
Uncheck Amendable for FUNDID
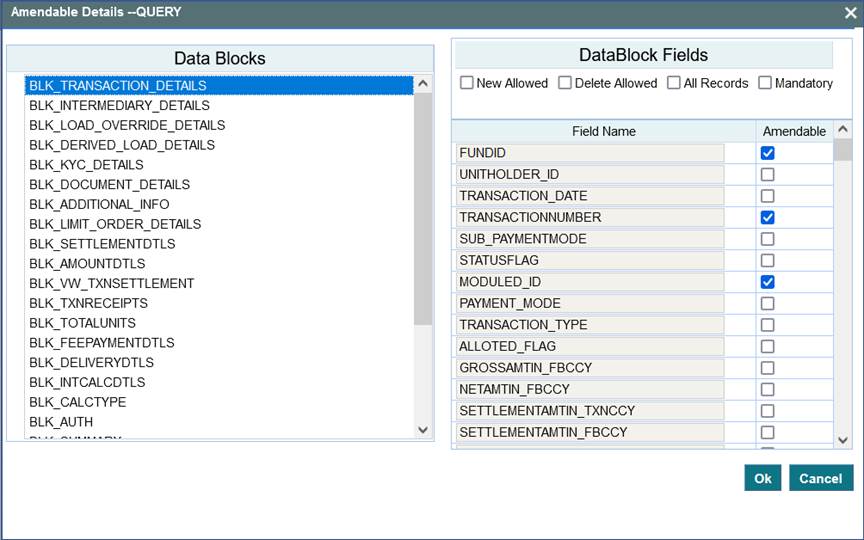(x=768, y=153)
